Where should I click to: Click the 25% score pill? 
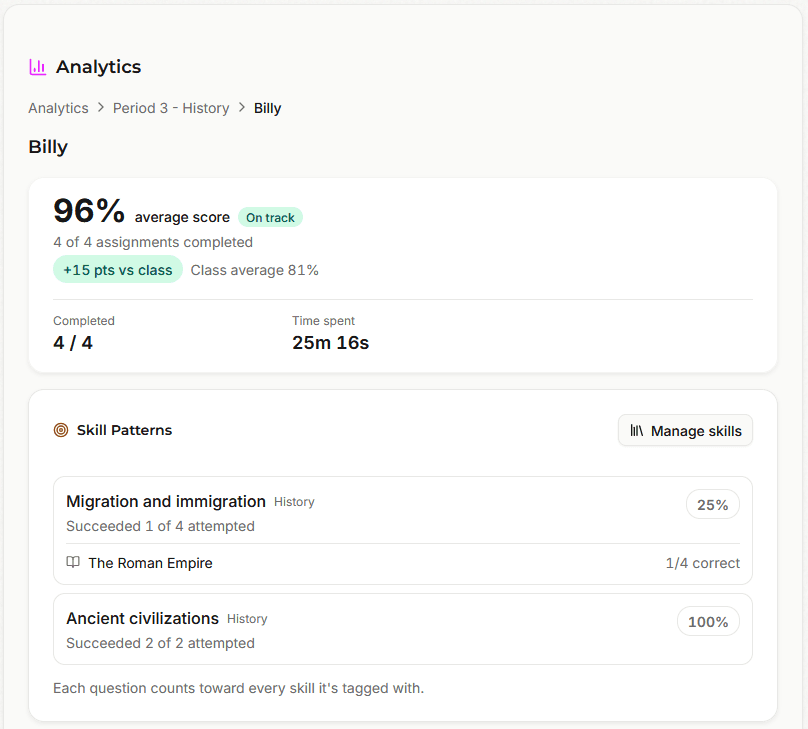[x=713, y=504]
